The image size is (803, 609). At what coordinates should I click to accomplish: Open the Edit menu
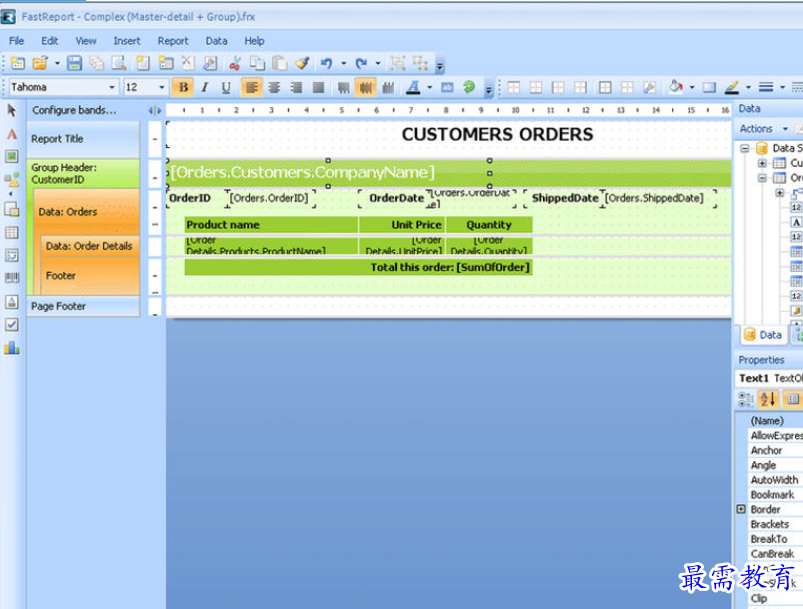pos(49,41)
